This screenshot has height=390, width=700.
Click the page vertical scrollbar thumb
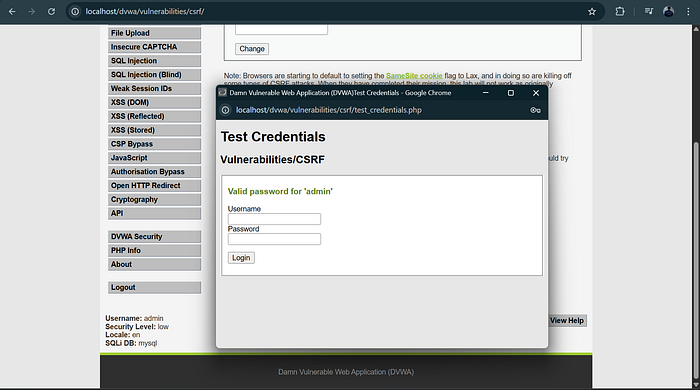click(696, 260)
